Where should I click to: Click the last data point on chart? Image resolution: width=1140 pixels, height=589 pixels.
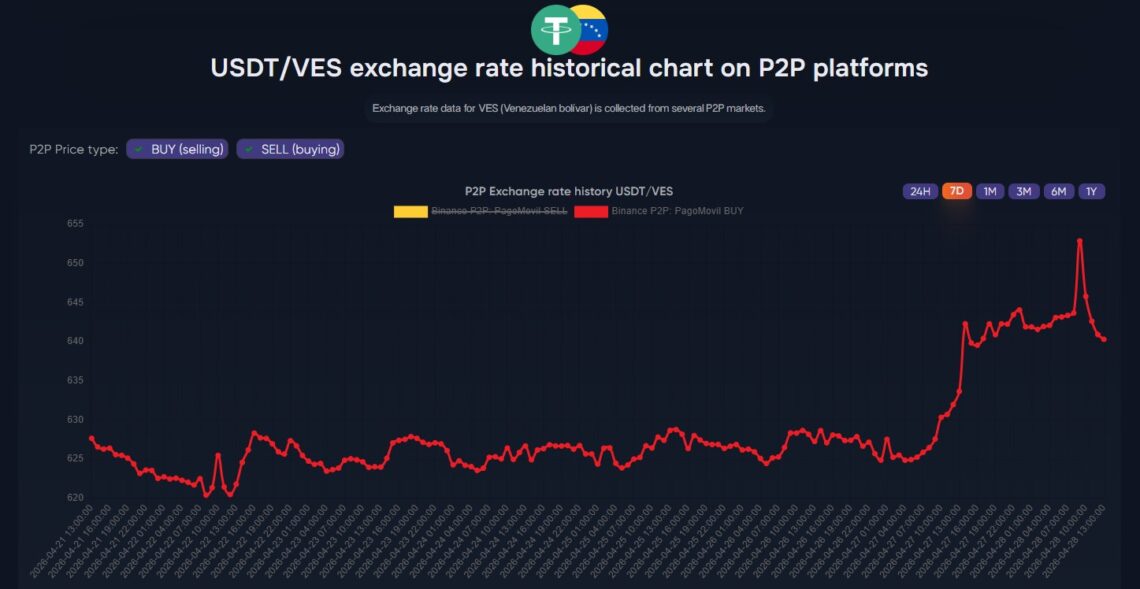tap(1104, 339)
